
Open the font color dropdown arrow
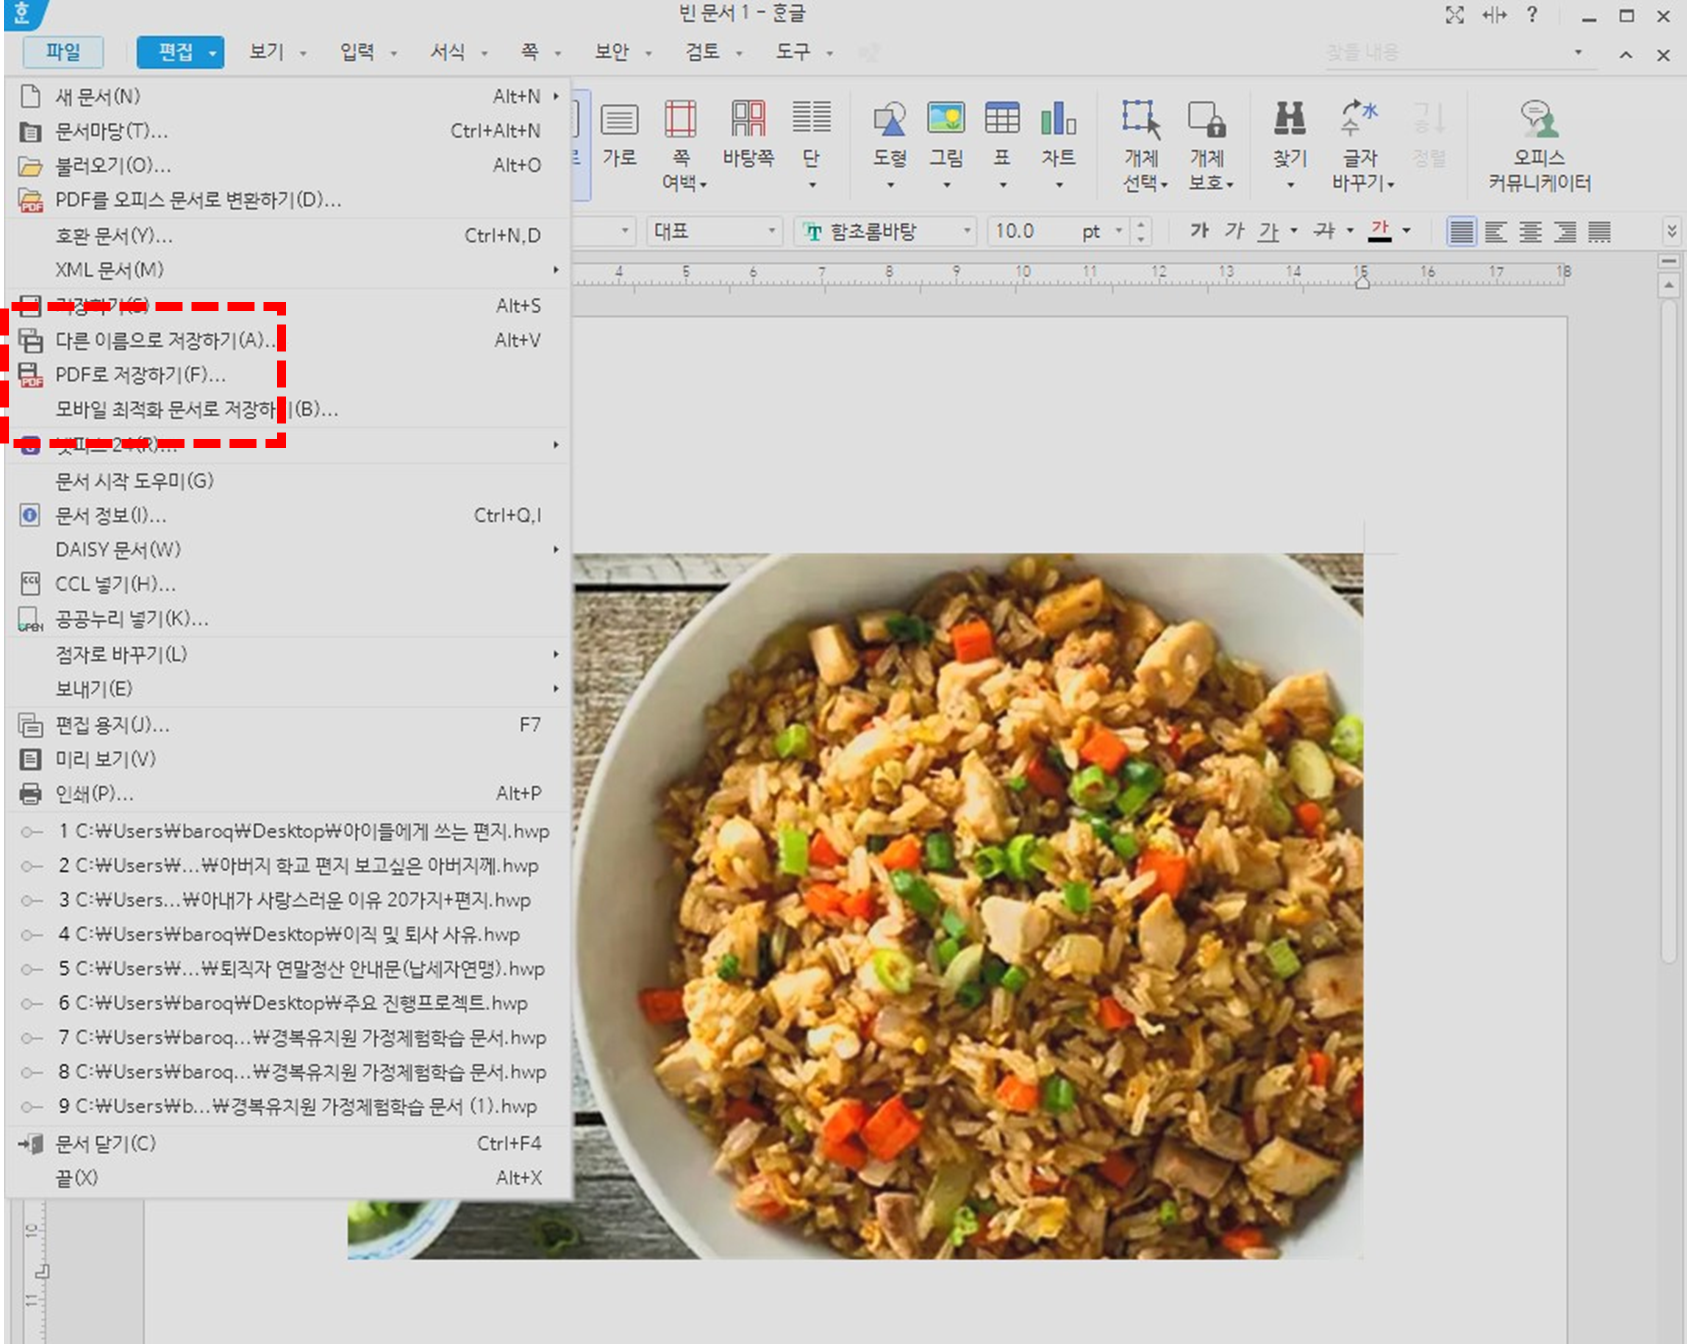[1407, 231]
